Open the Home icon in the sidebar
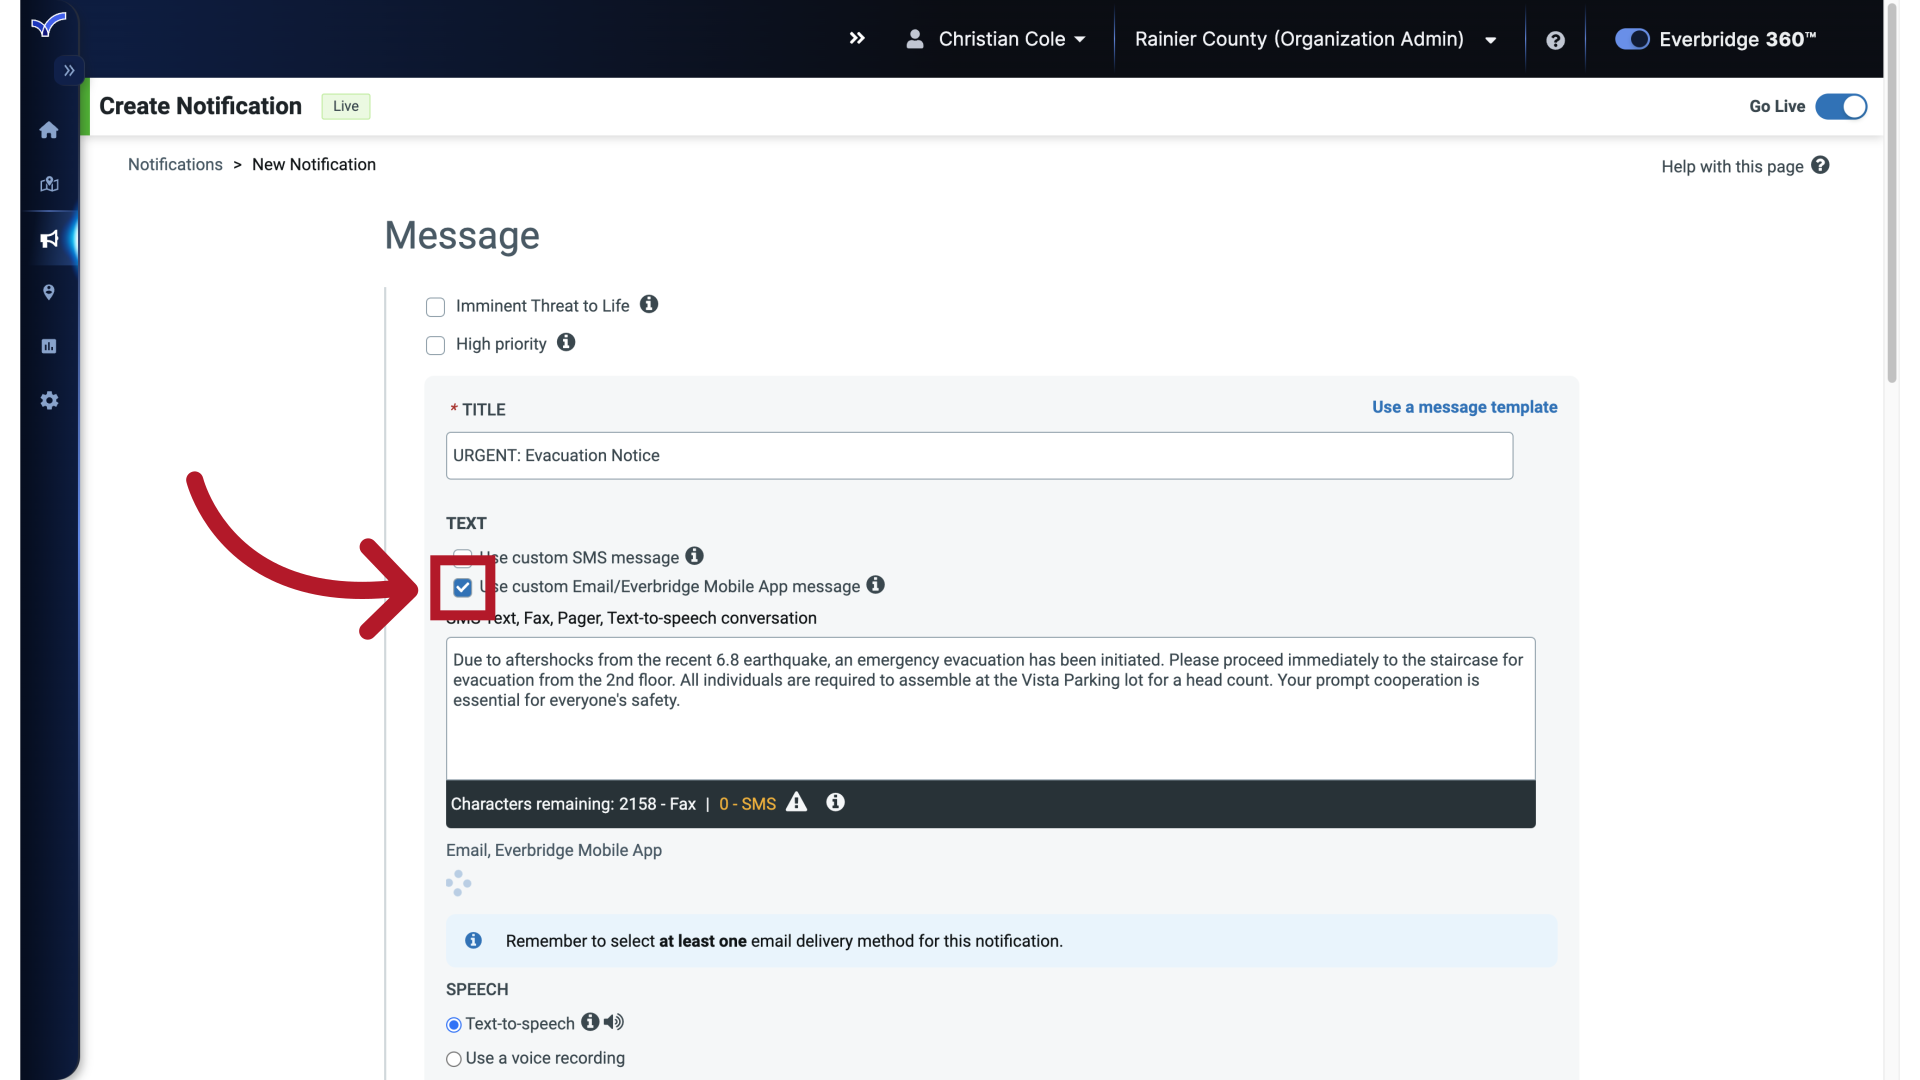This screenshot has height=1080, width=1920. pyautogui.click(x=49, y=130)
